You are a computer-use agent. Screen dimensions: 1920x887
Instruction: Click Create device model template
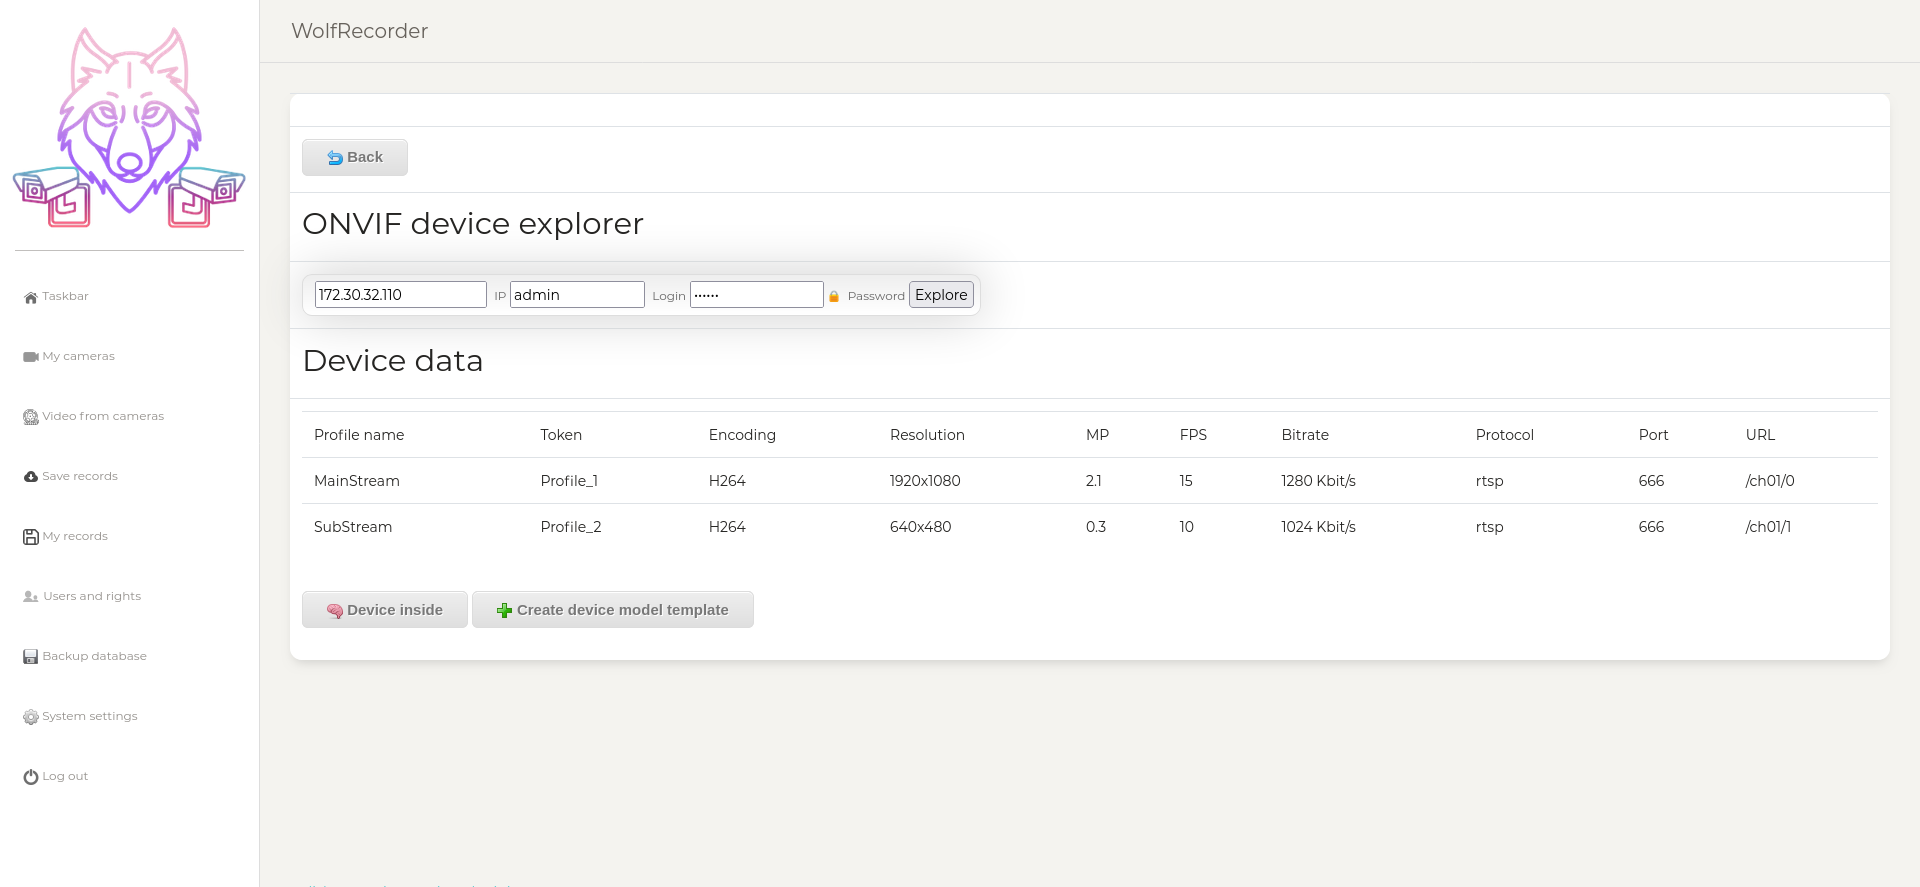[613, 610]
